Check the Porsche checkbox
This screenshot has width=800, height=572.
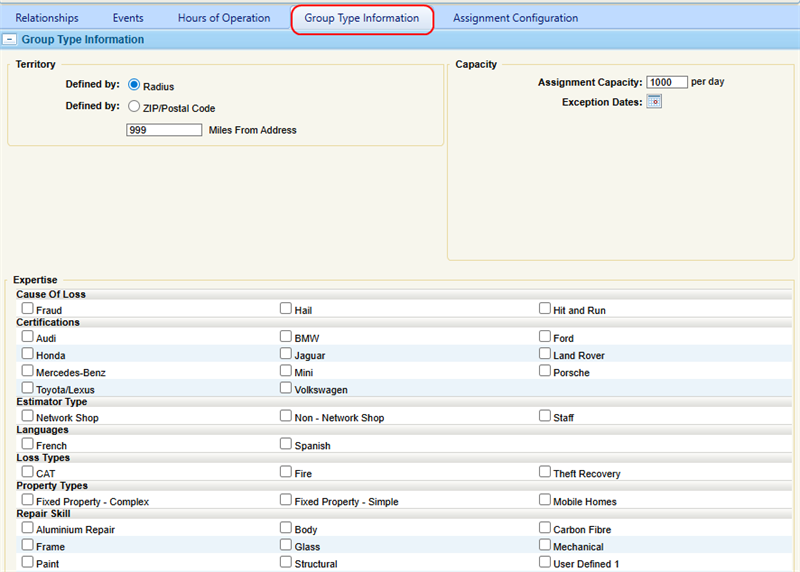(545, 370)
